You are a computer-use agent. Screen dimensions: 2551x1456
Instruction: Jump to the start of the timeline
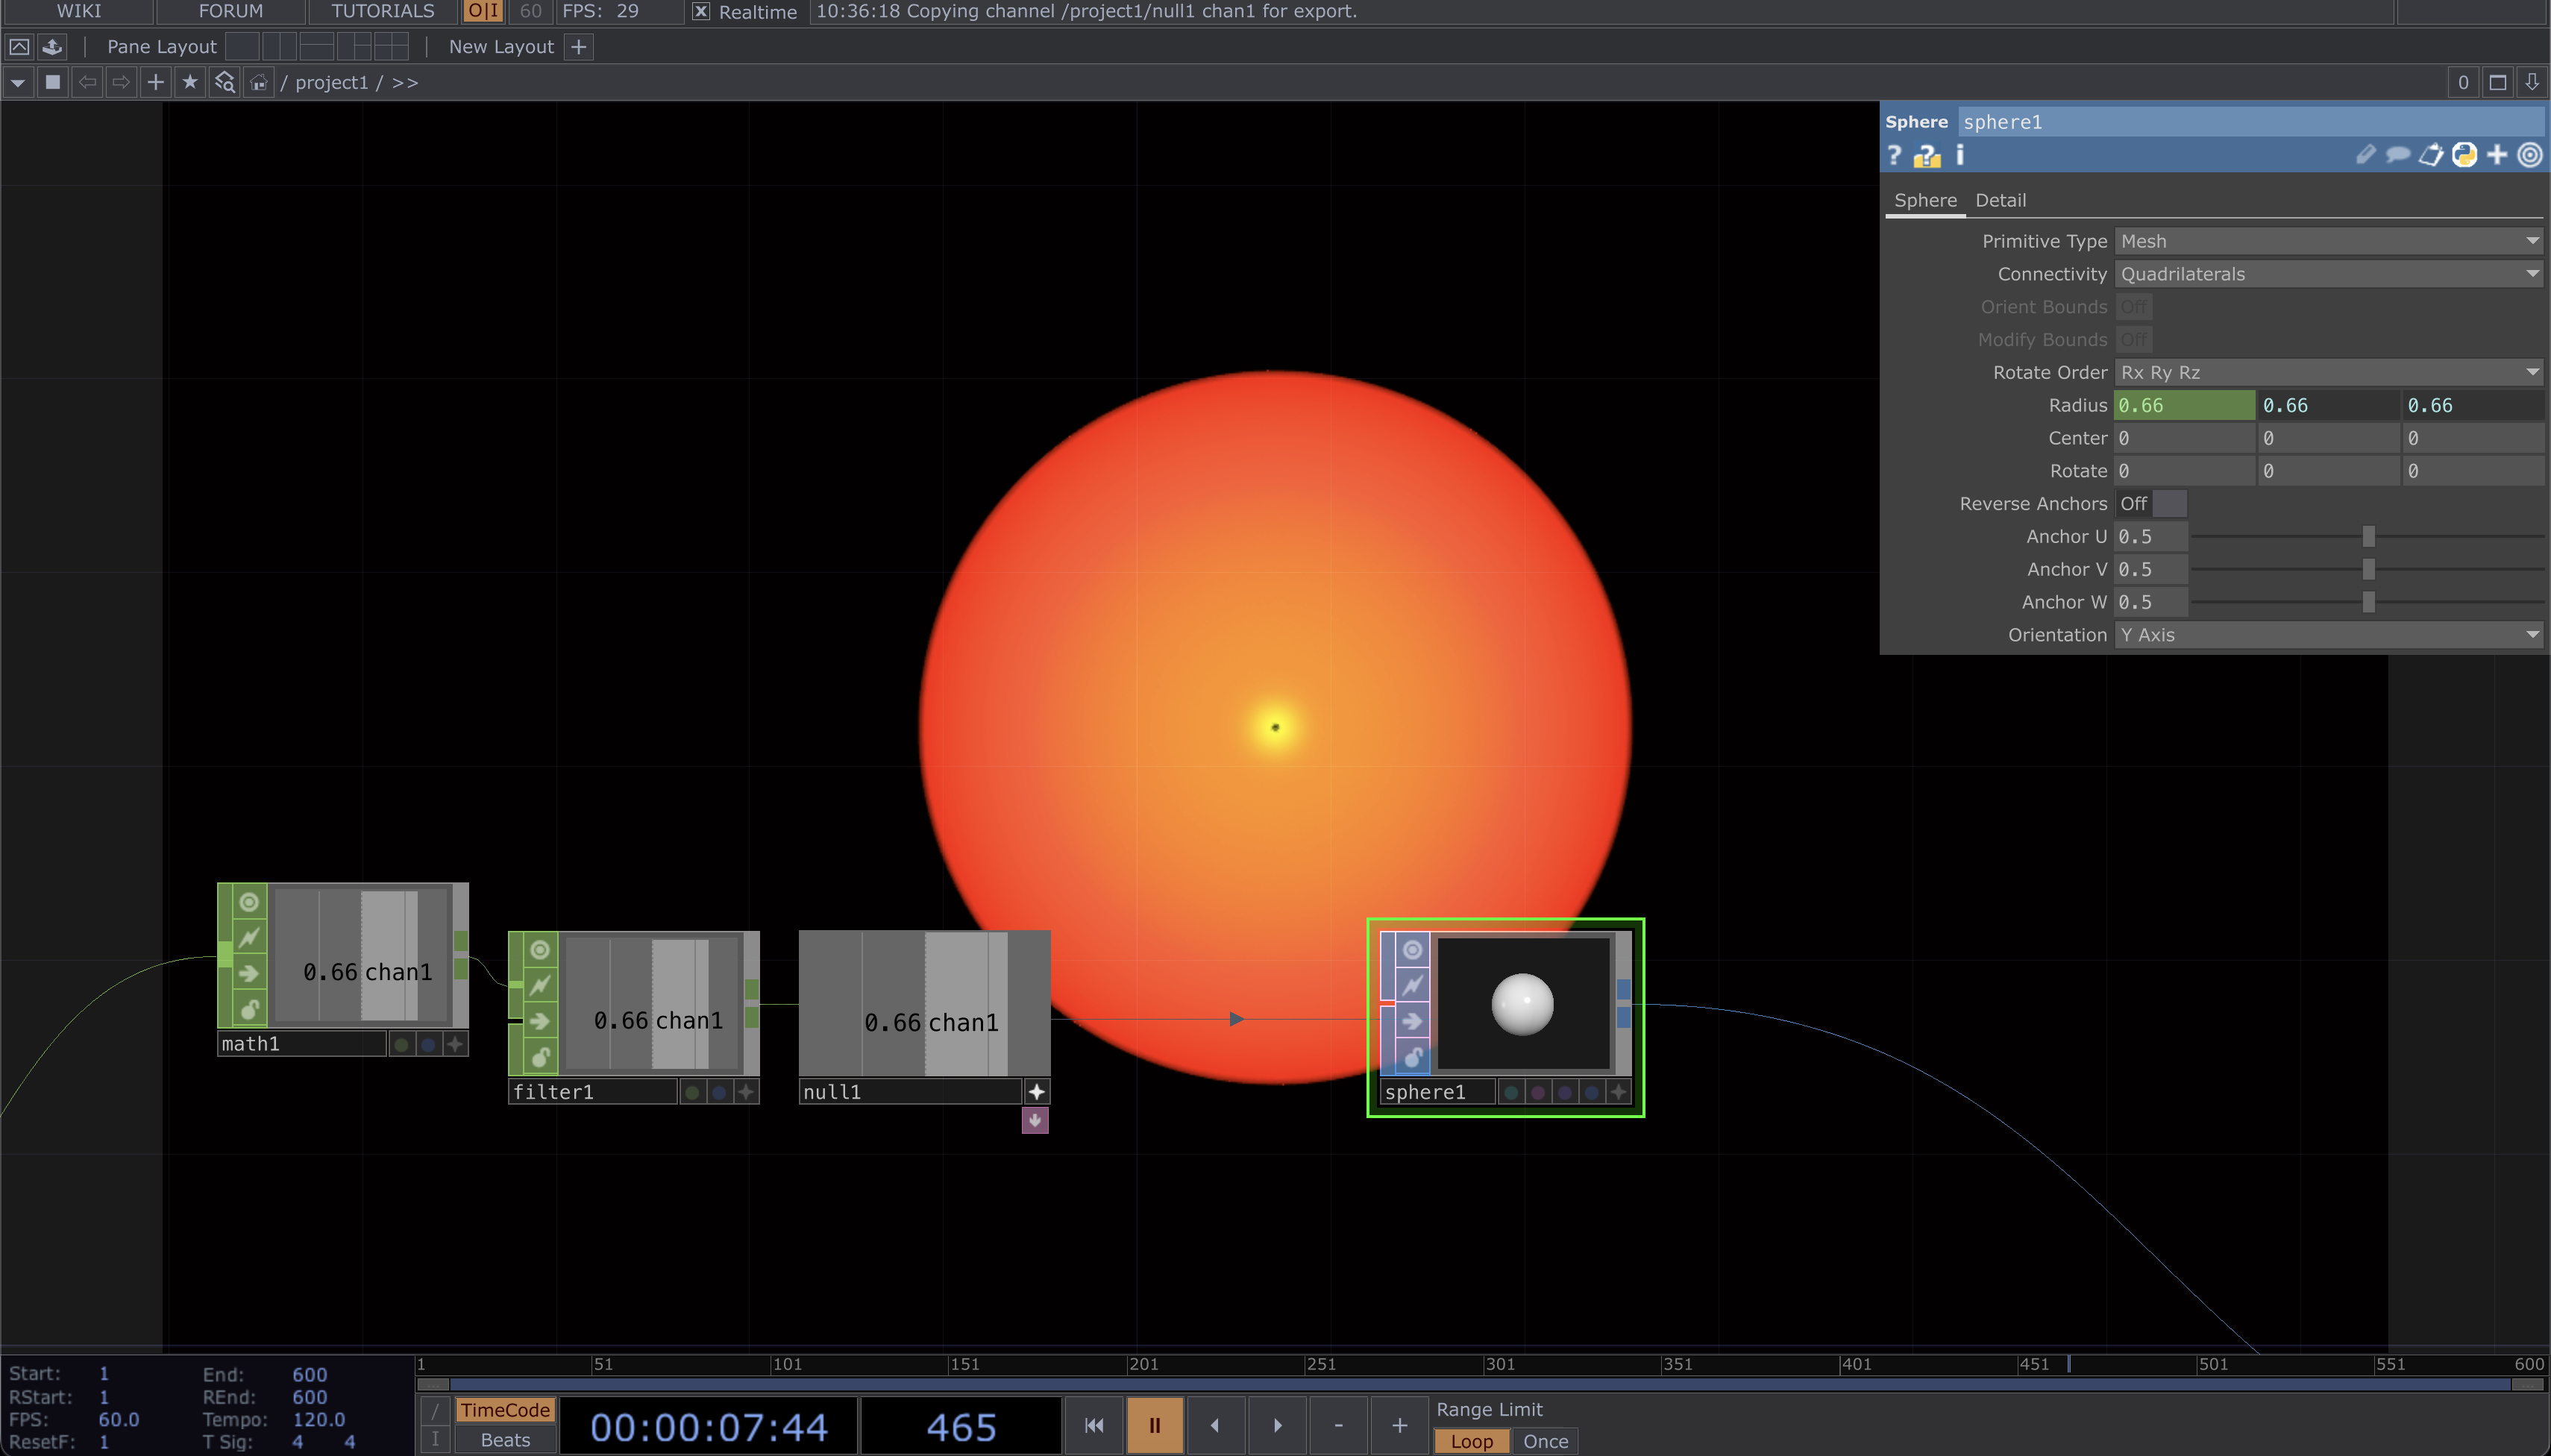(x=1094, y=1425)
